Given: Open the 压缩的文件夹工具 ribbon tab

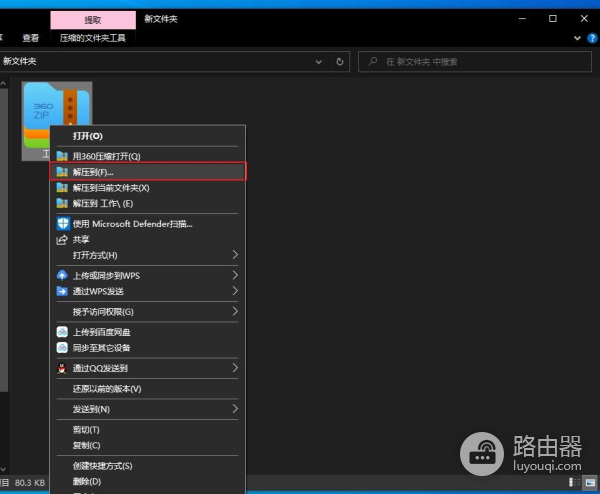Looking at the screenshot, I should [x=92, y=38].
